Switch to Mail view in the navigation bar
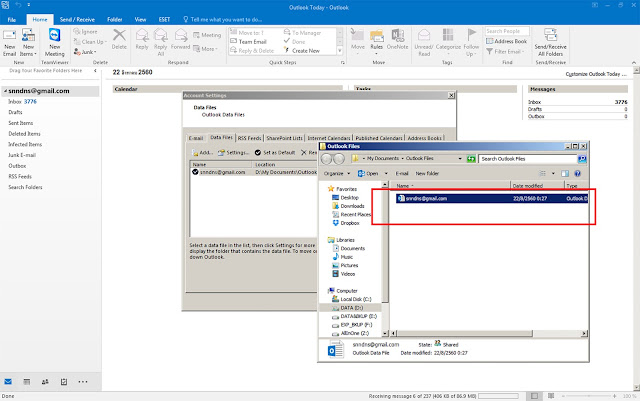The image size is (640, 401). click(x=8, y=382)
